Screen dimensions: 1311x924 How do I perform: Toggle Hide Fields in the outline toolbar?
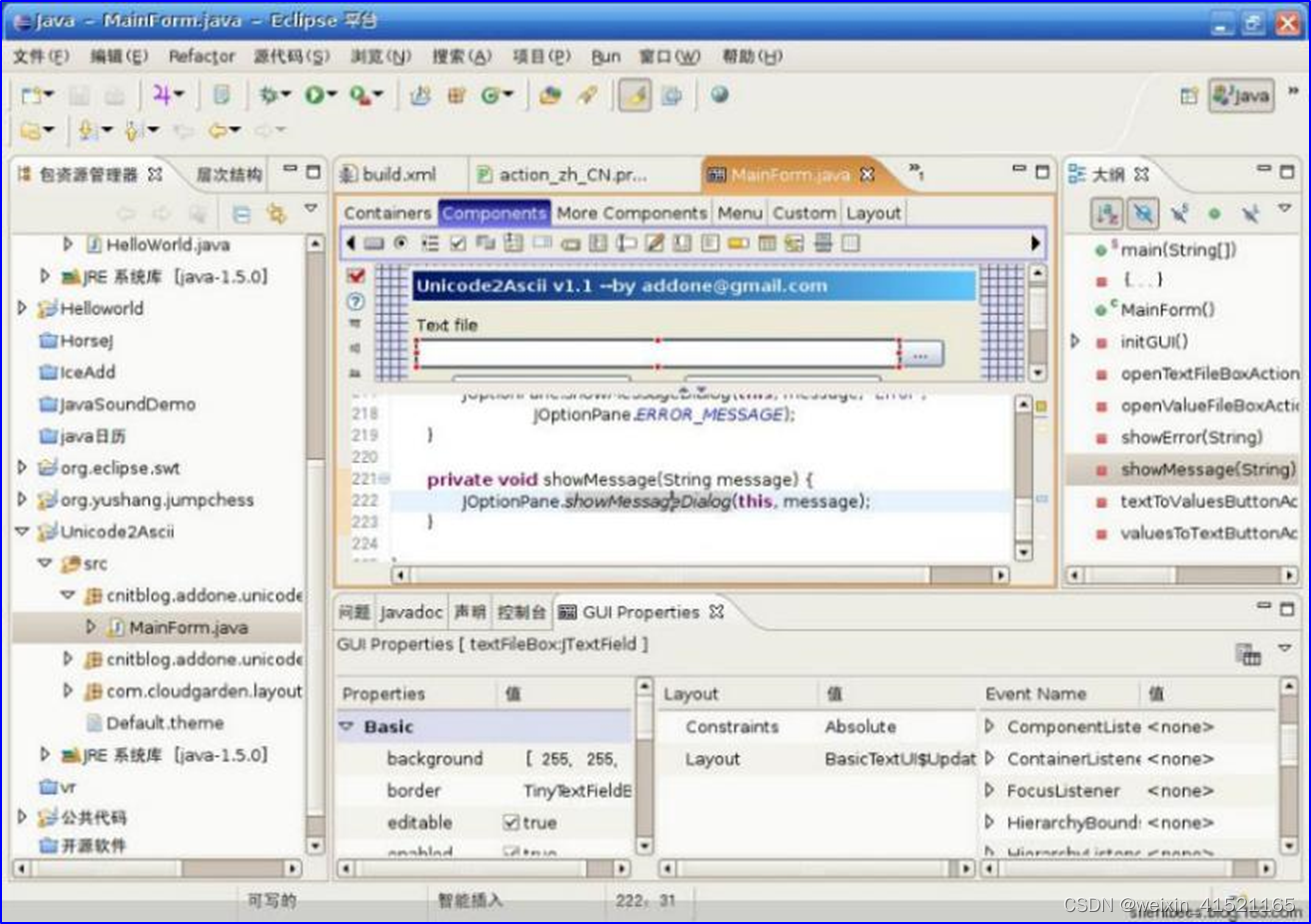tap(1142, 213)
